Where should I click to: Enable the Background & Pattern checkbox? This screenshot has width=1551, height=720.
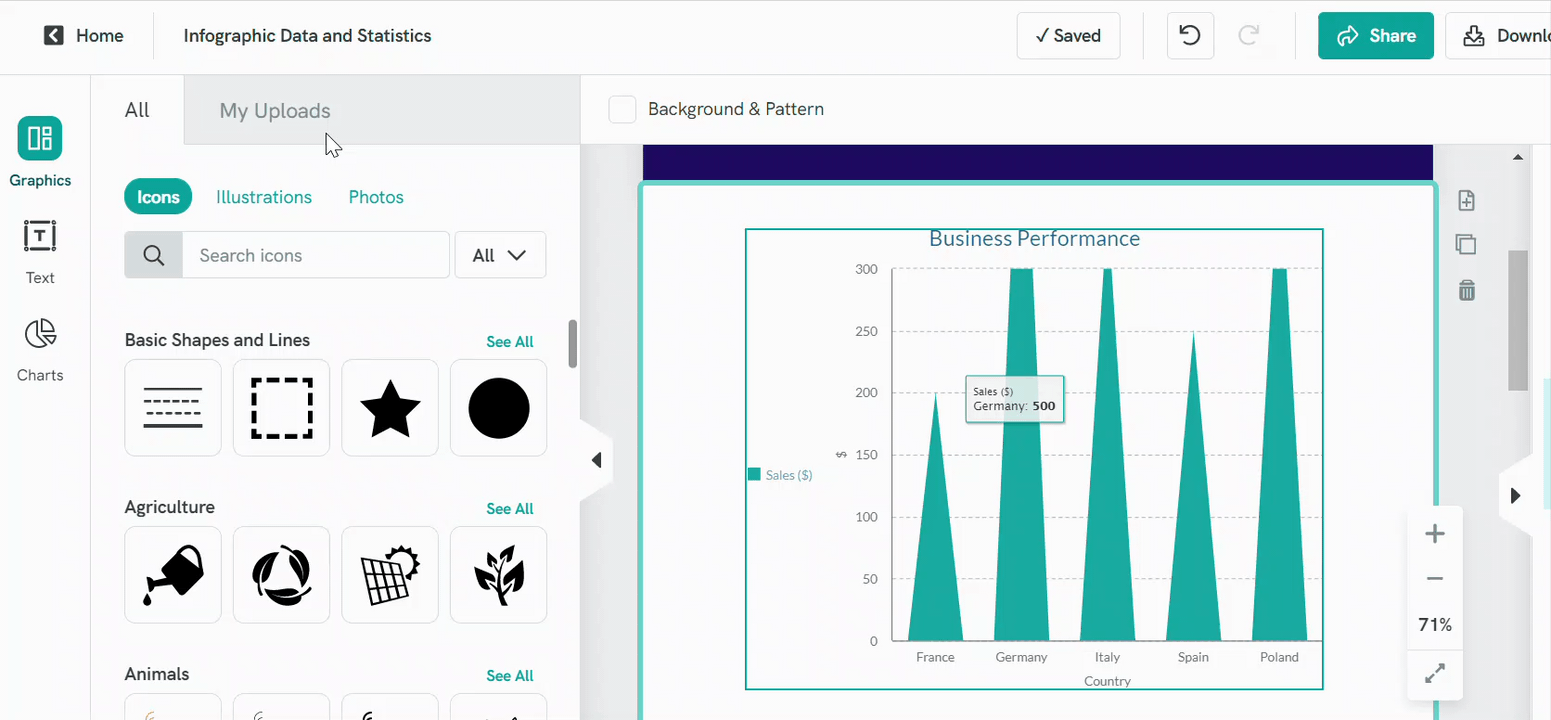[x=622, y=110]
